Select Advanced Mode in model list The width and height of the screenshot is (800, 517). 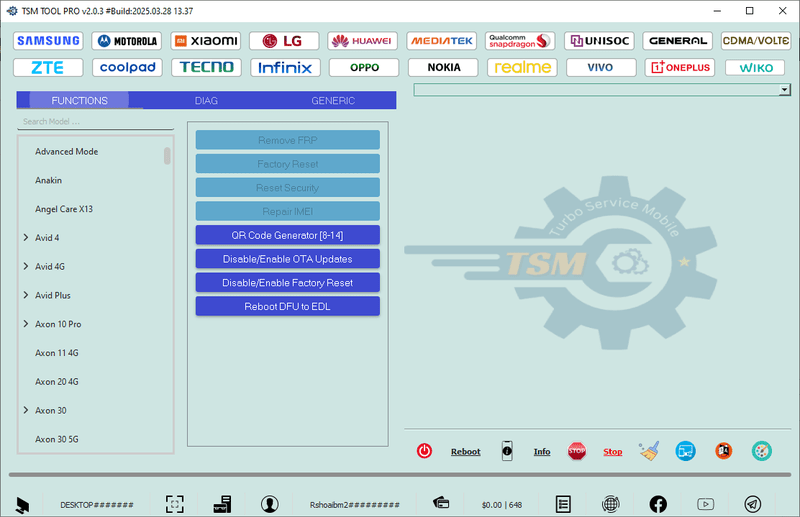click(x=66, y=152)
